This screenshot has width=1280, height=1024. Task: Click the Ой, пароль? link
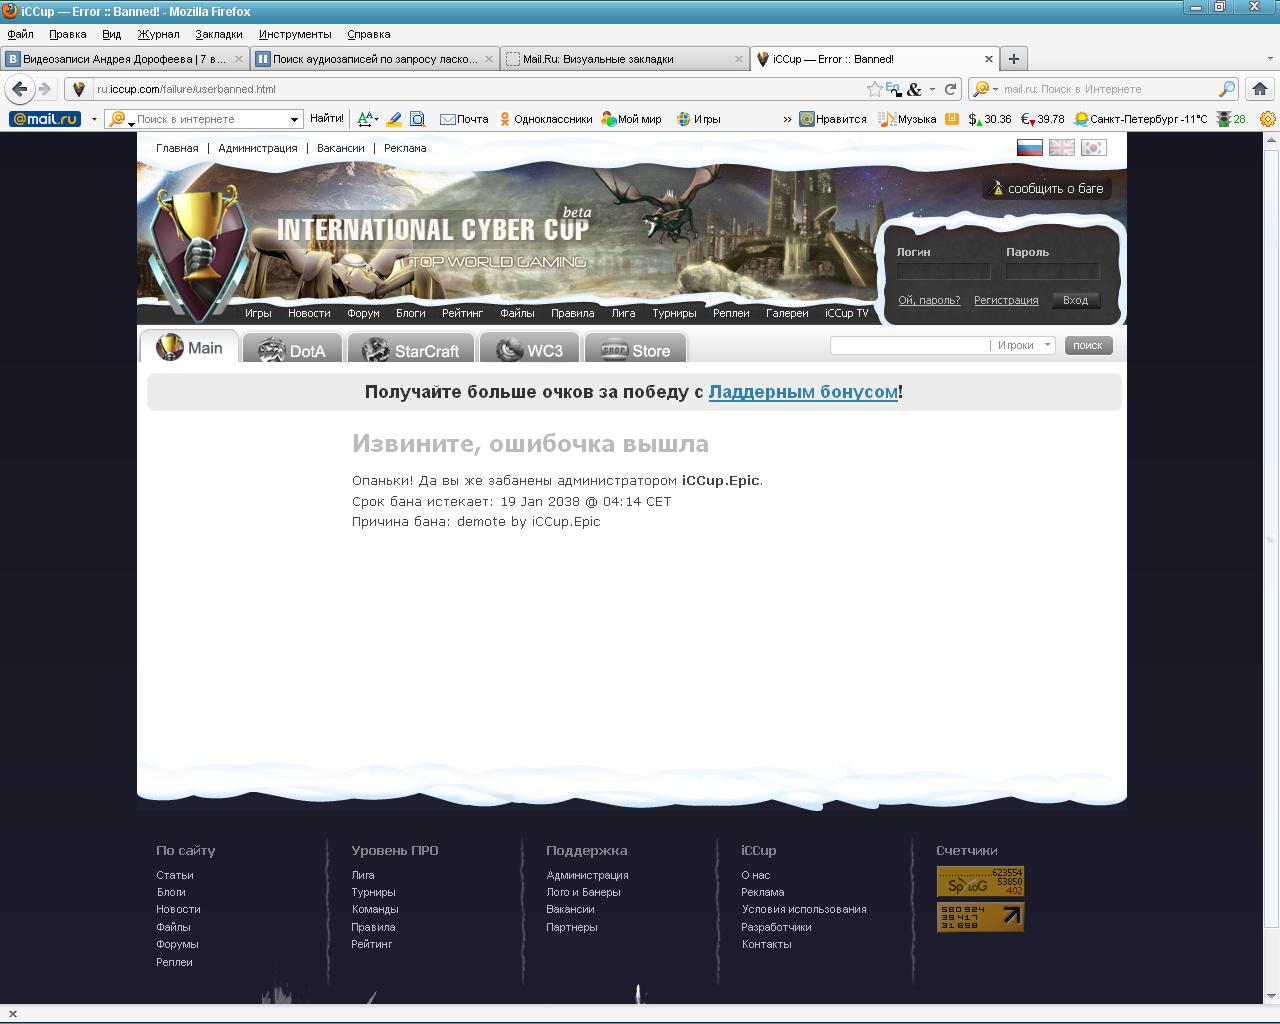pyautogui.click(x=929, y=300)
